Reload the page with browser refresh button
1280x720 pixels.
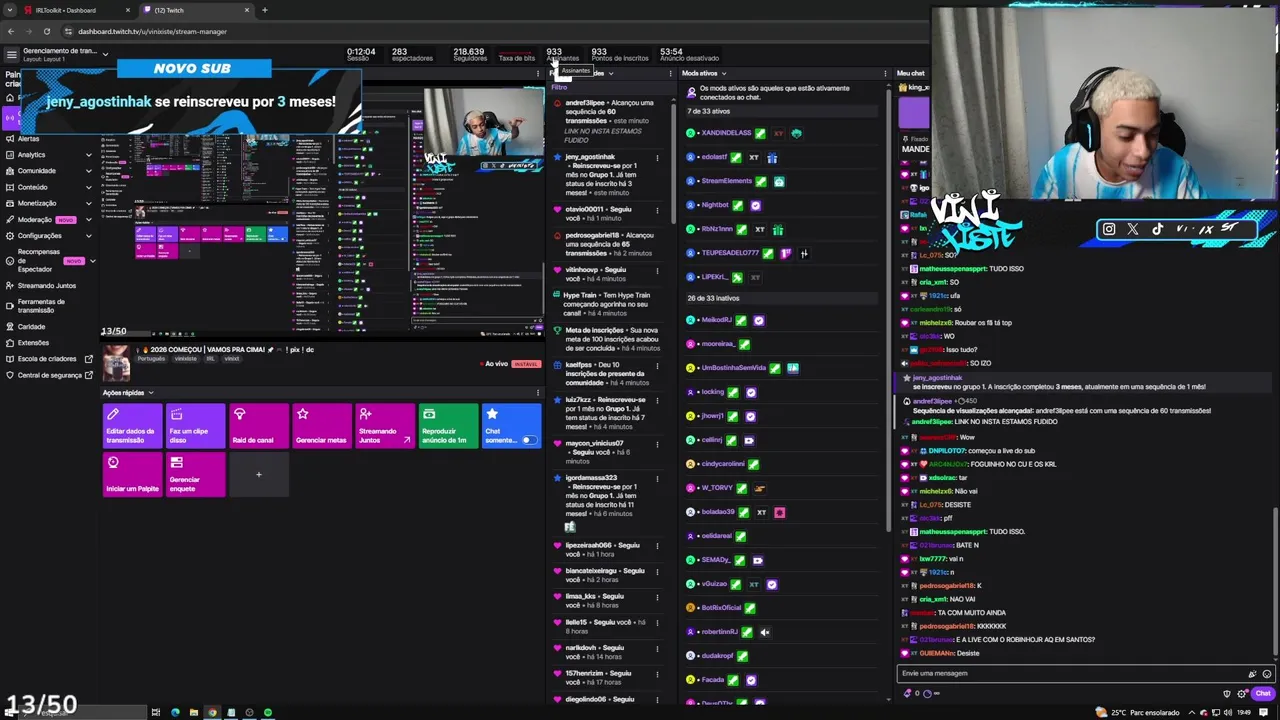click(46, 31)
